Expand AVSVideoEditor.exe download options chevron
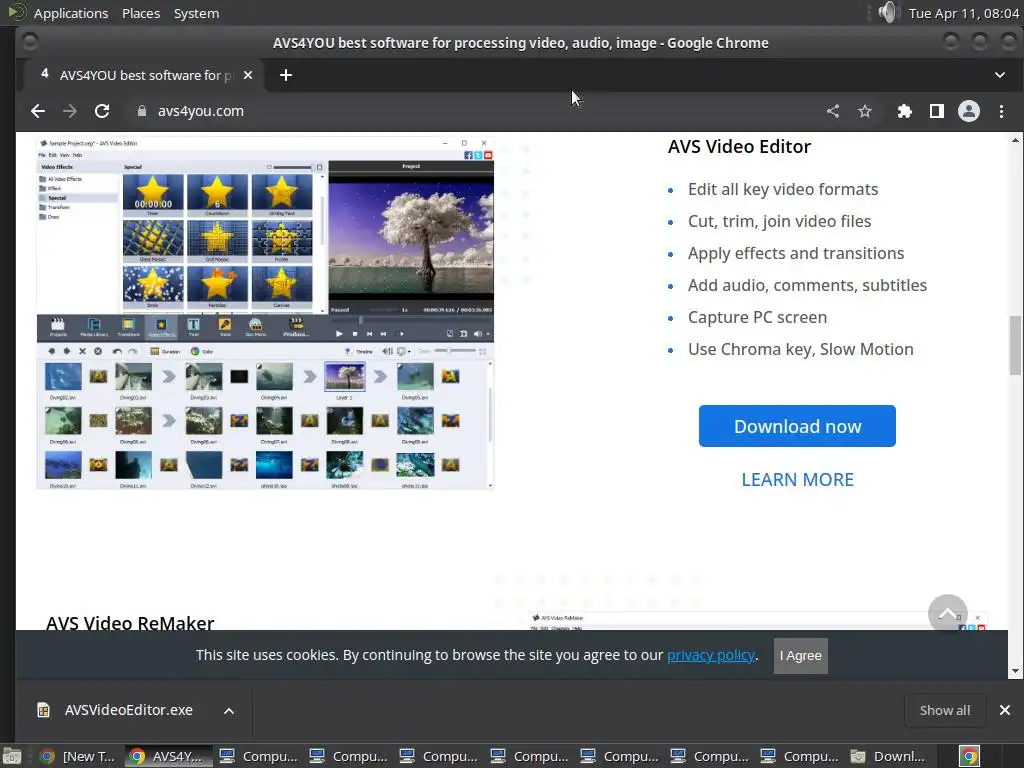This screenshot has height=768, width=1024. pos(229,711)
